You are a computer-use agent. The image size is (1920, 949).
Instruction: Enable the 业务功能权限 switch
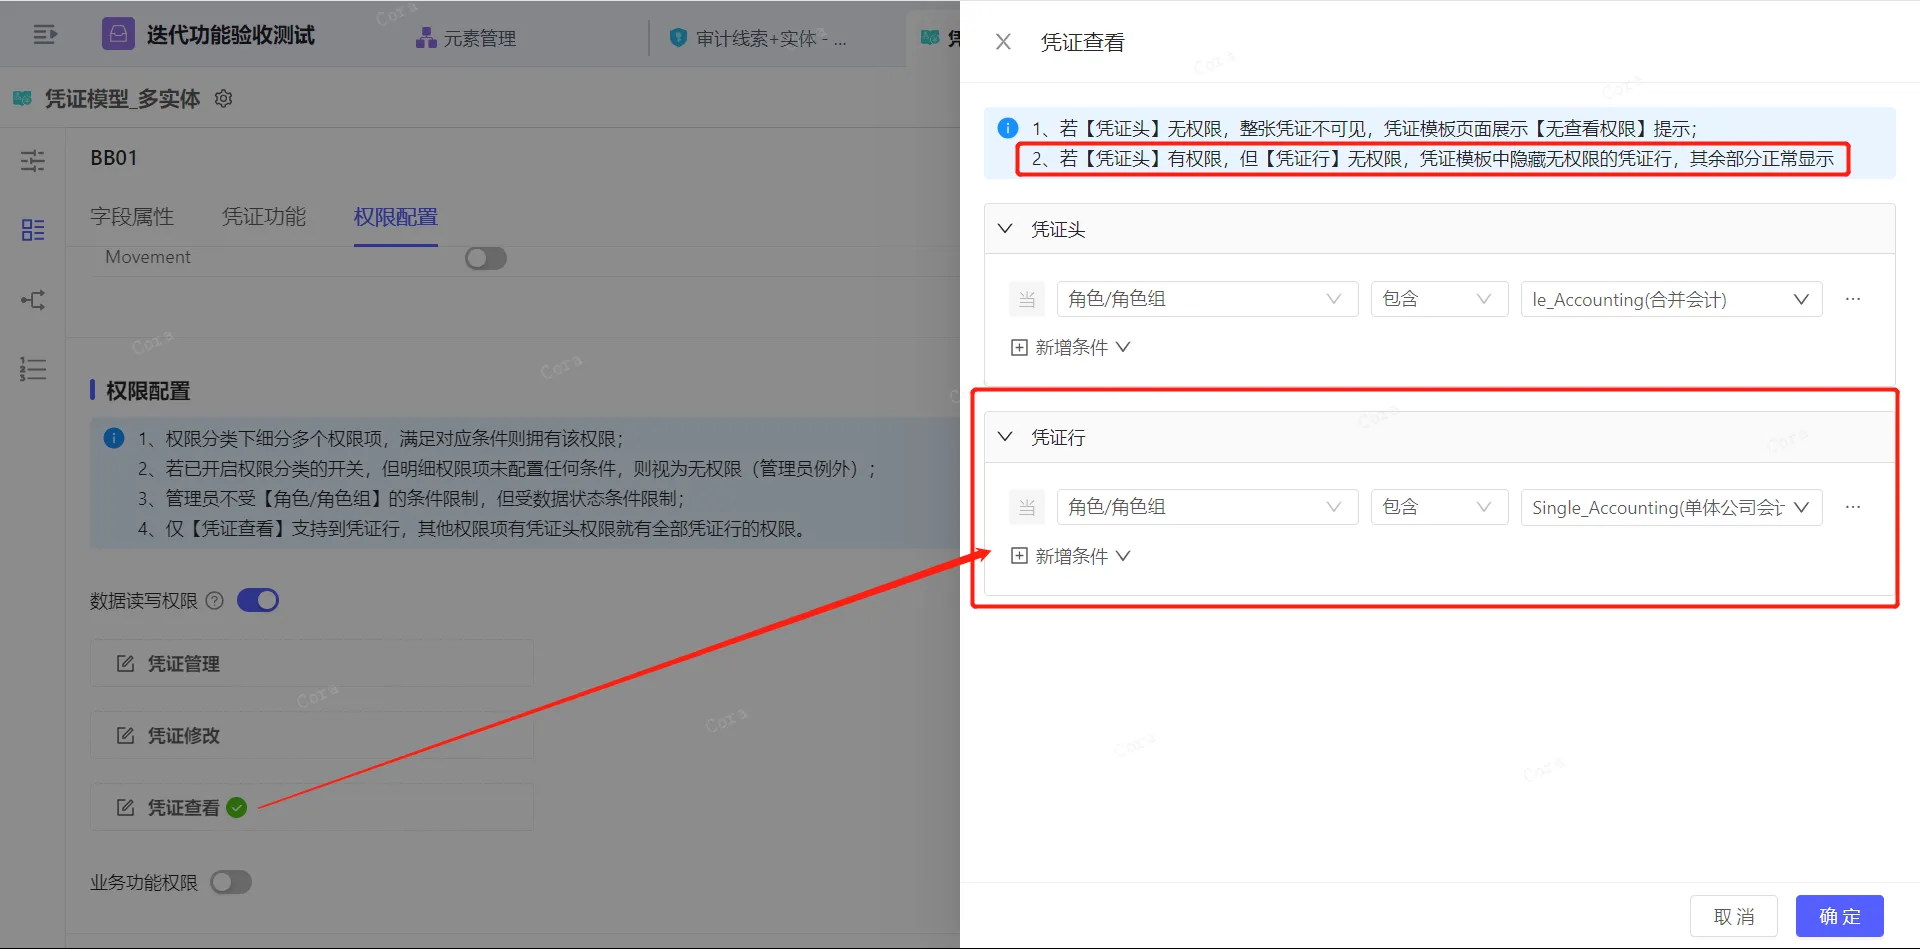tap(231, 882)
